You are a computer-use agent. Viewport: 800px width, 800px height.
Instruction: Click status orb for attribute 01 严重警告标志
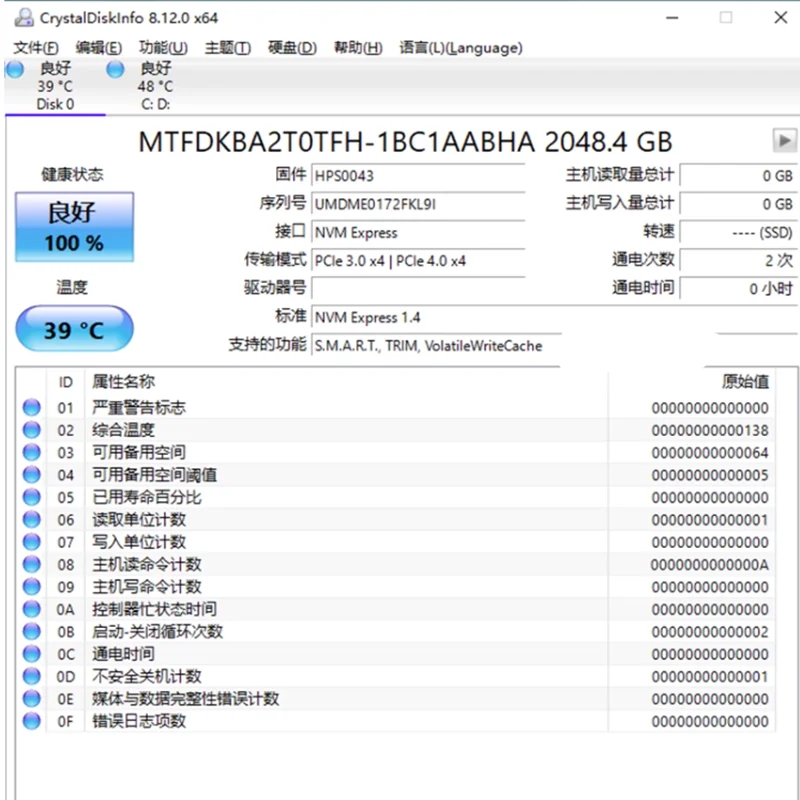pos(32,407)
